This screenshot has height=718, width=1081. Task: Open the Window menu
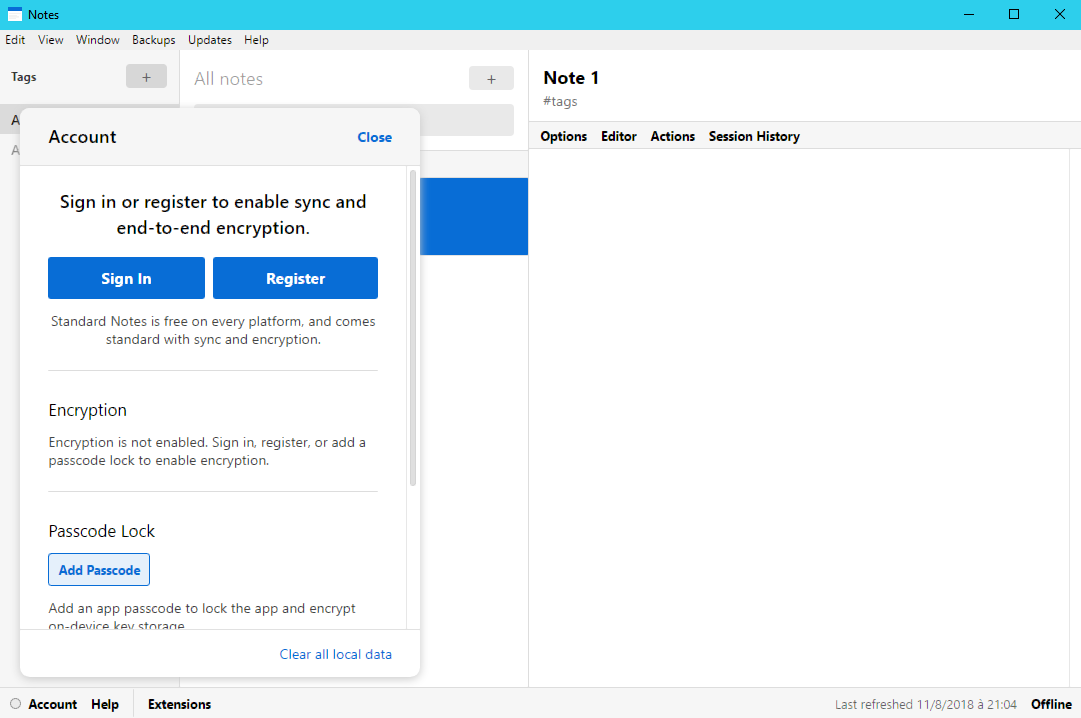pyautogui.click(x=97, y=40)
